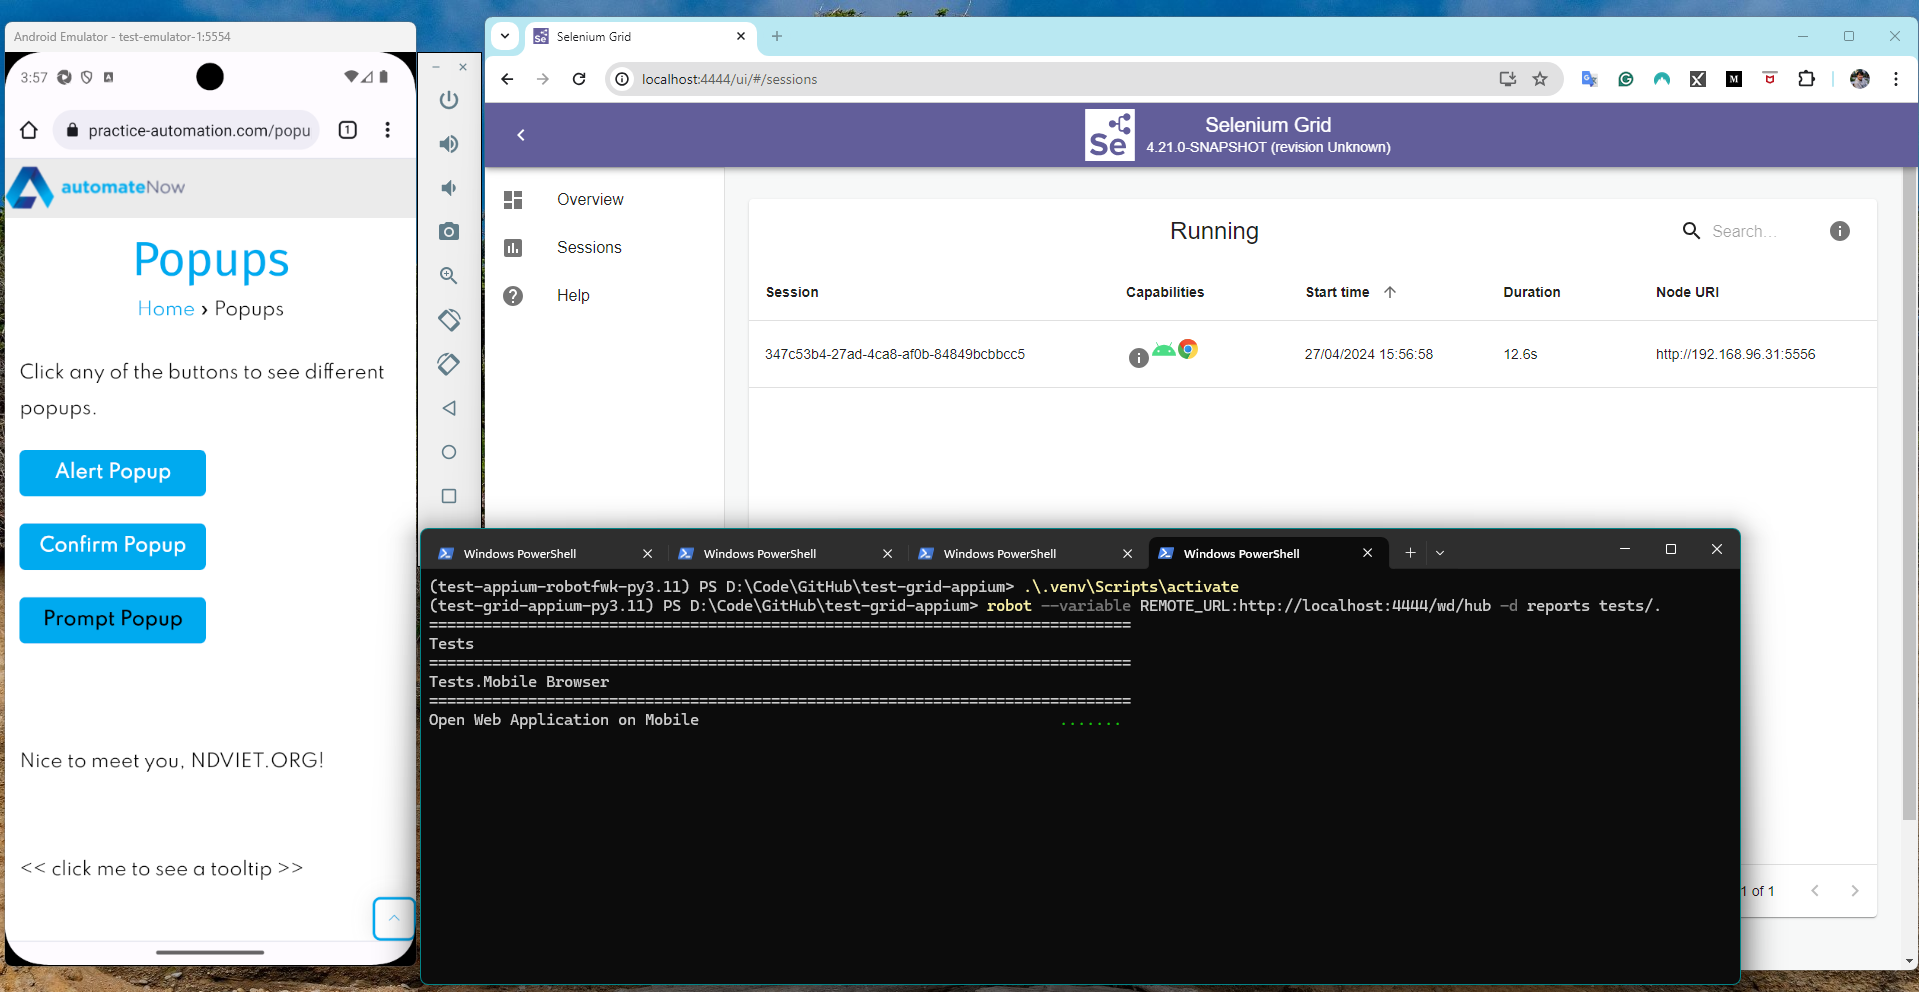Click session ID 347c53b4-27ad-4ca8-af0b-84849bcbbcc5
The width and height of the screenshot is (1919, 992).
tap(895, 354)
